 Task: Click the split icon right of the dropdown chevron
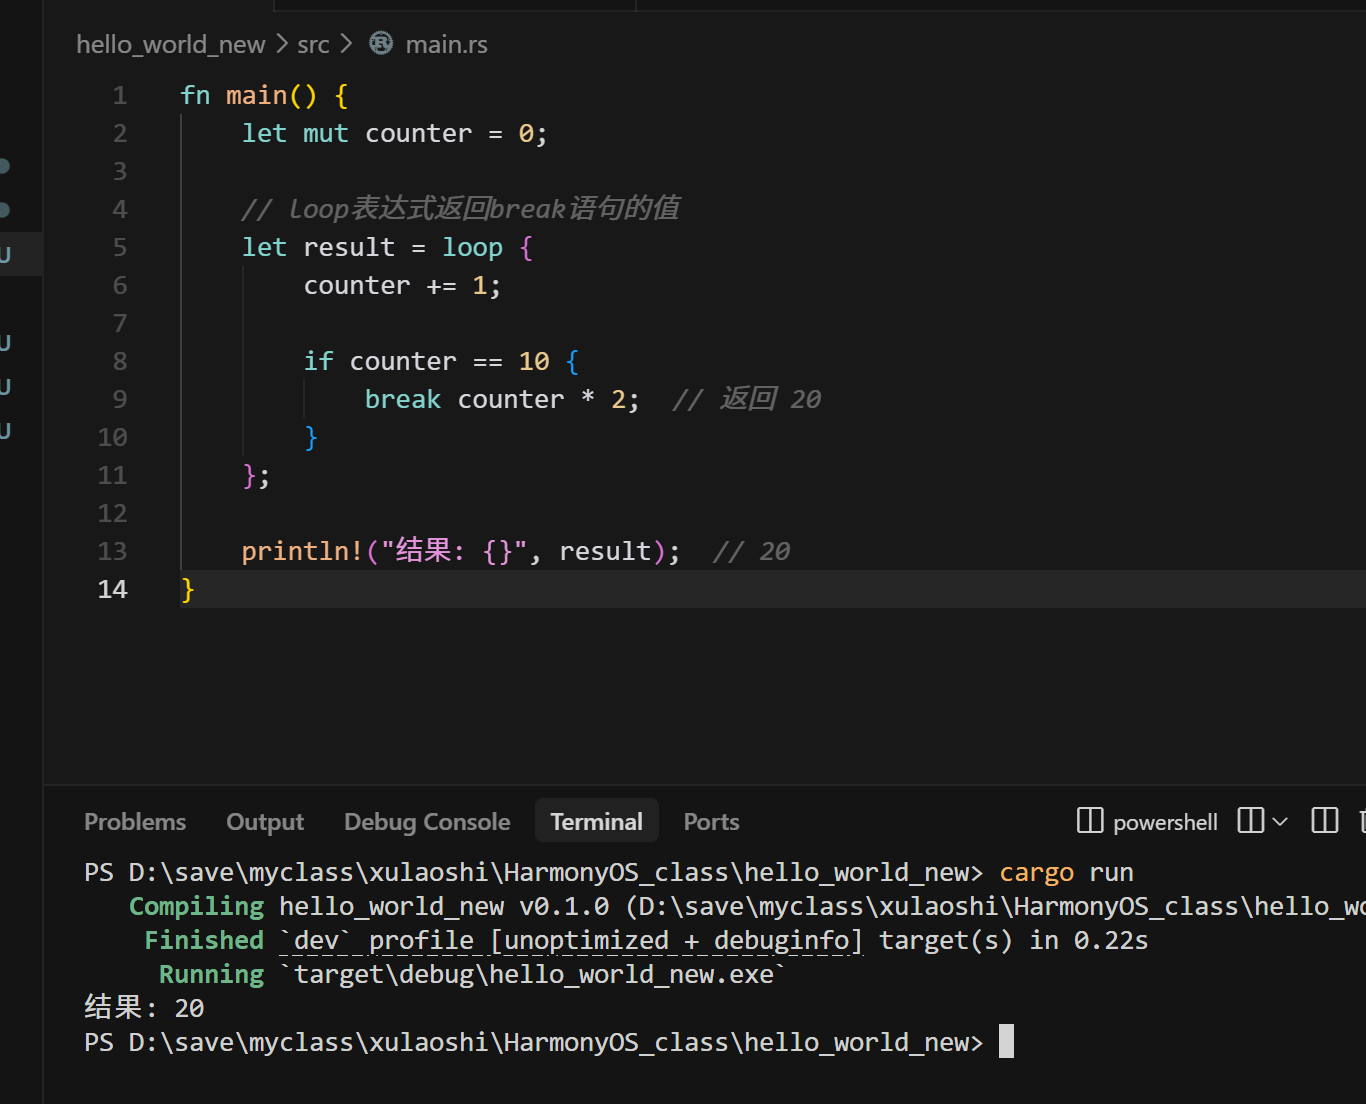coord(1325,821)
